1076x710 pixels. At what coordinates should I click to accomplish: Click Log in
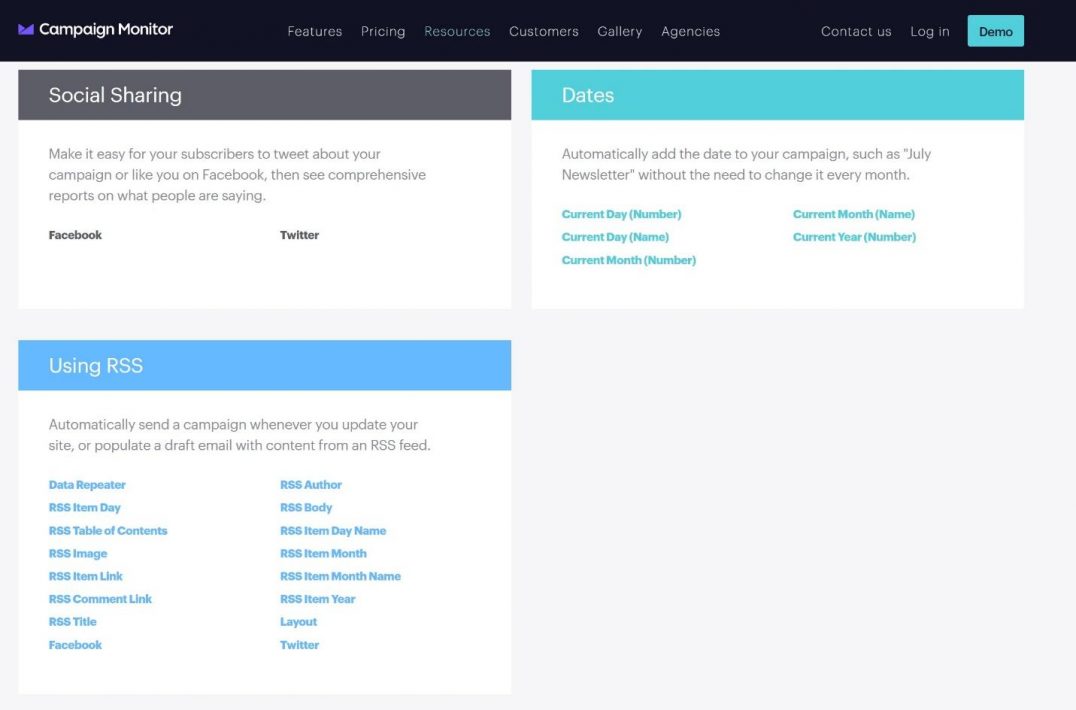coord(929,31)
